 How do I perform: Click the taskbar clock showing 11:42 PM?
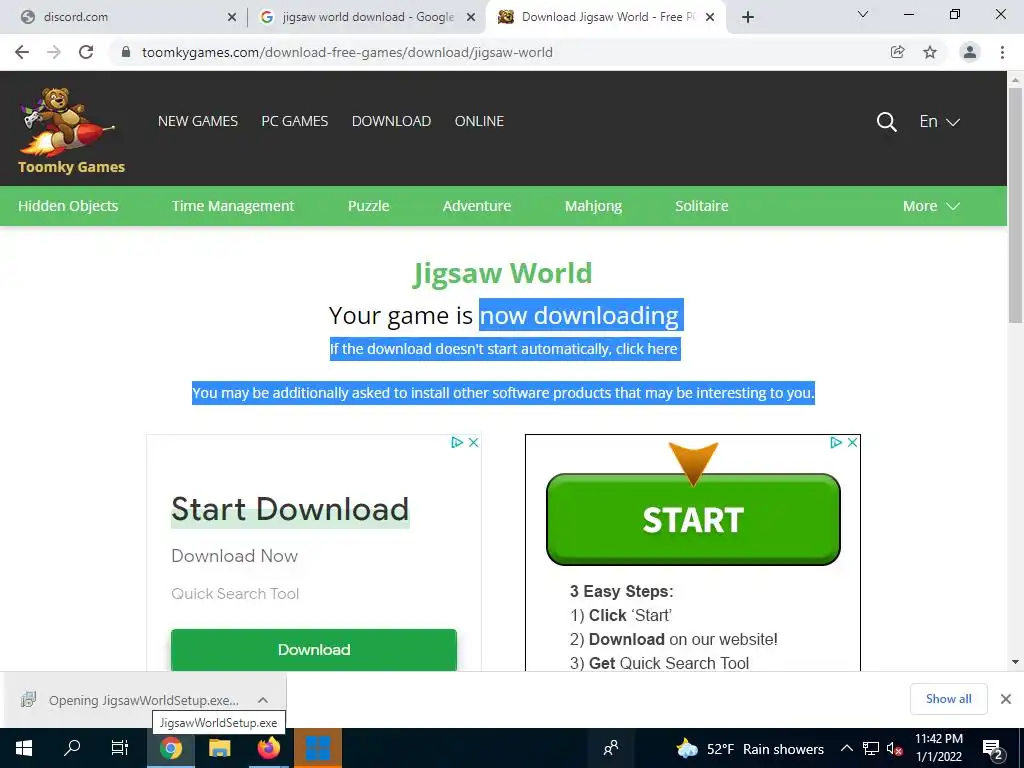(x=938, y=748)
